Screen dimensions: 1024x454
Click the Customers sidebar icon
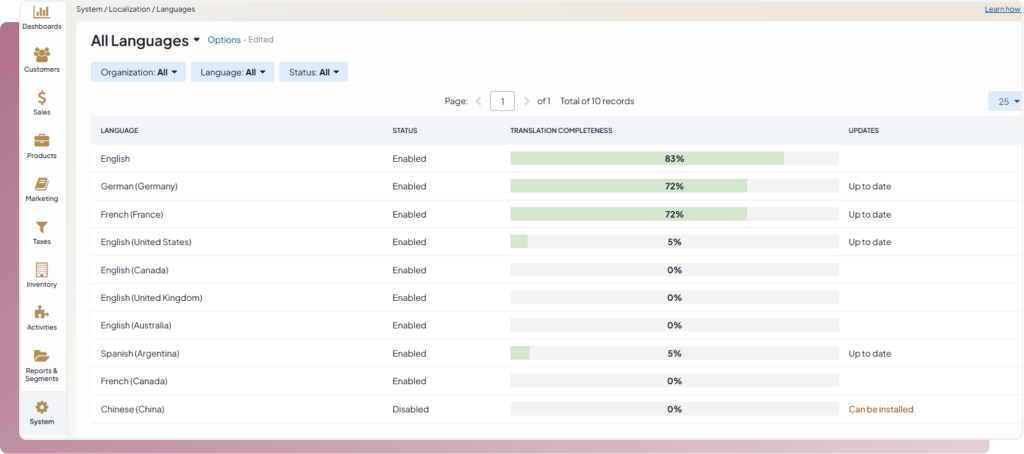pos(42,55)
